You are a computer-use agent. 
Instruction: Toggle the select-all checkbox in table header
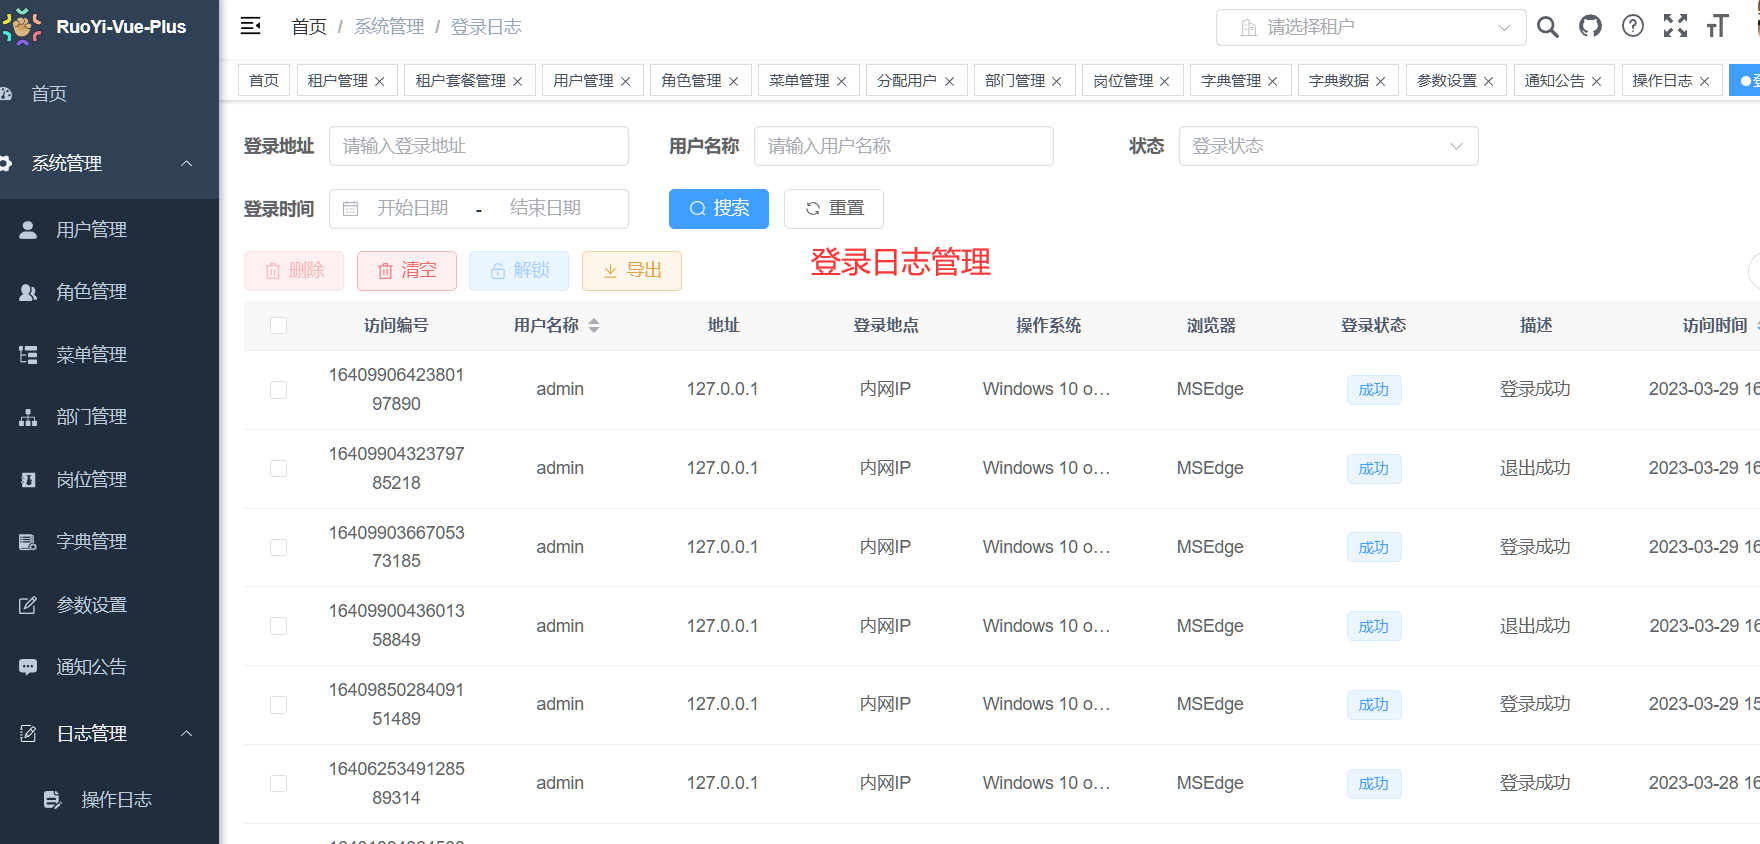pos(278,325)
